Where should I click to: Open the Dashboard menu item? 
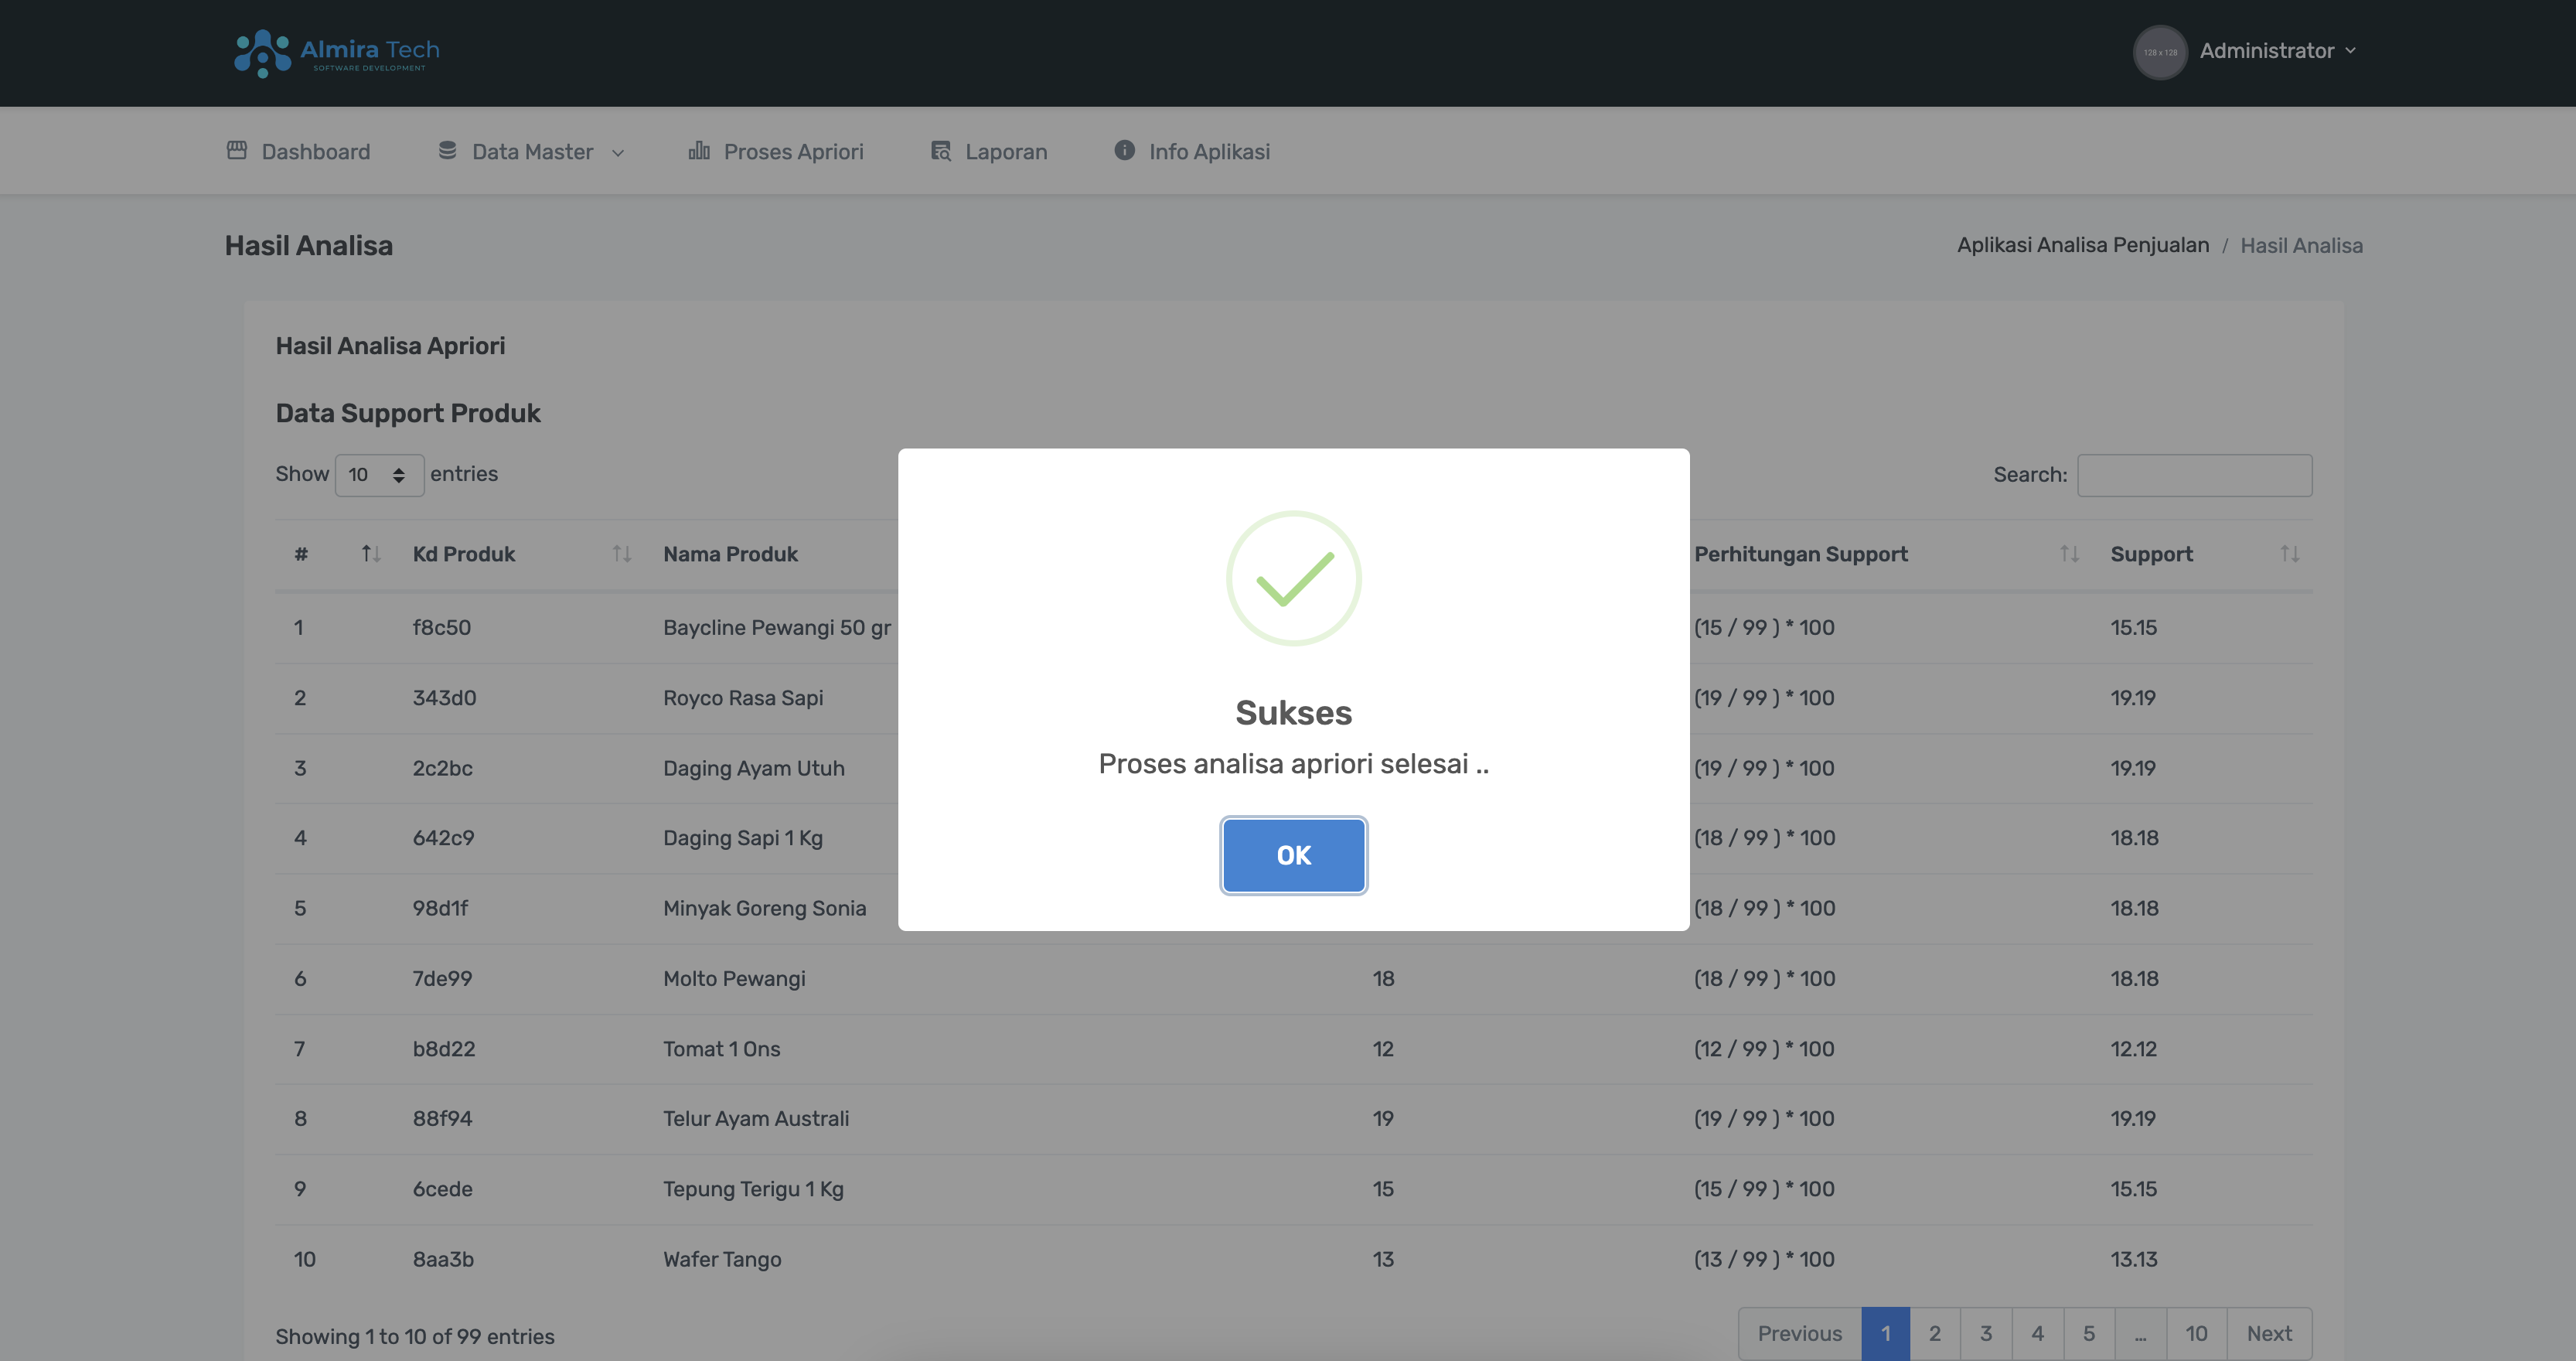point(298,151)
